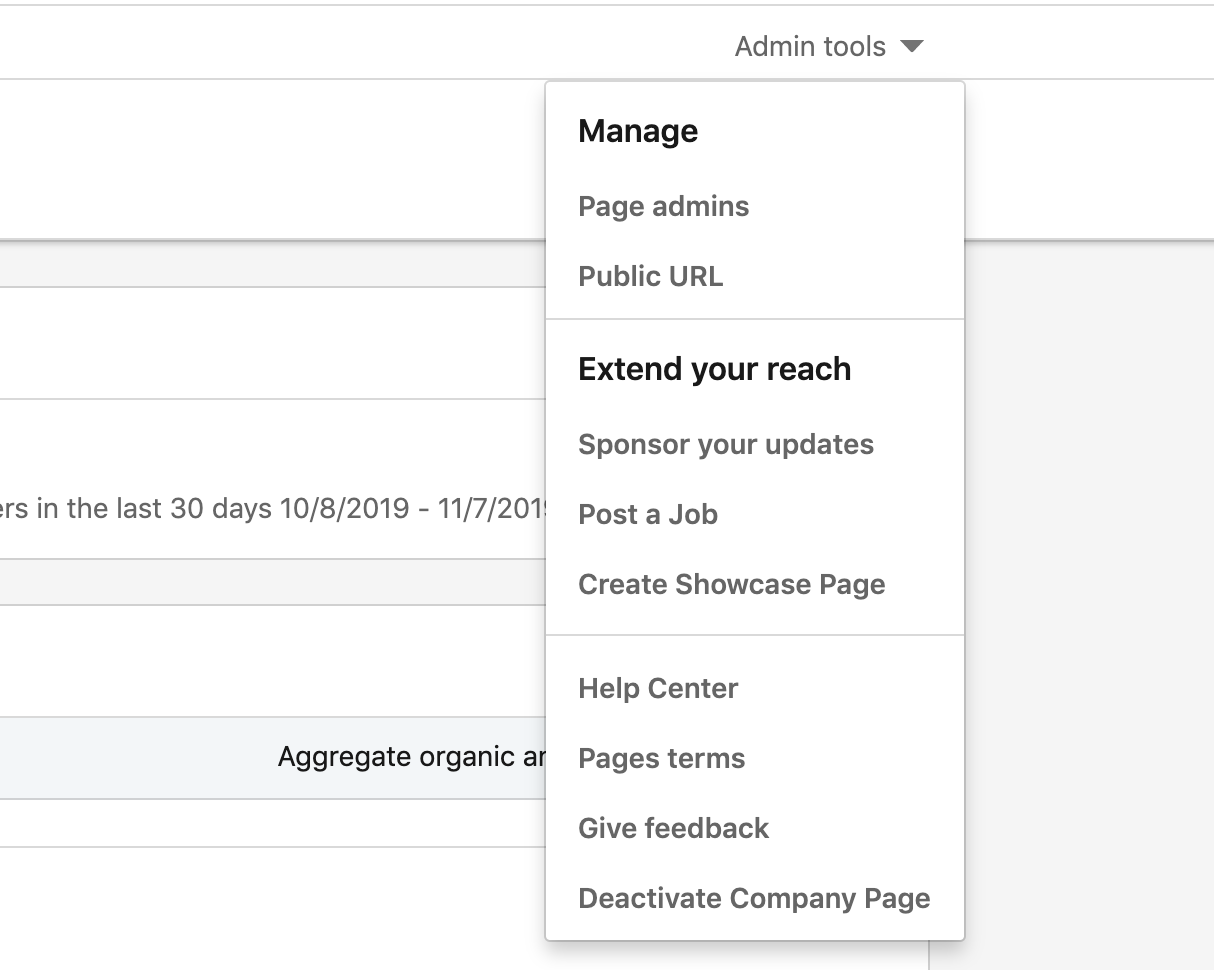Viewport: 1214px width, 970px height.
Task: Click the Aggregate organic column header
Action: (x=410, y=757)
